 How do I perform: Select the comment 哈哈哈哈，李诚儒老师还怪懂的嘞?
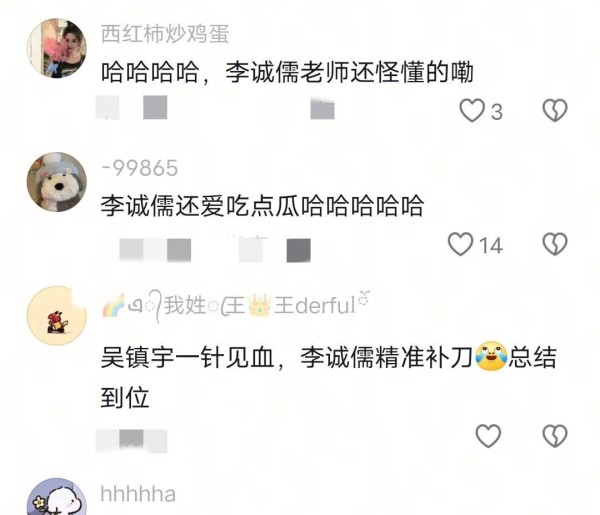pos(287,72)
